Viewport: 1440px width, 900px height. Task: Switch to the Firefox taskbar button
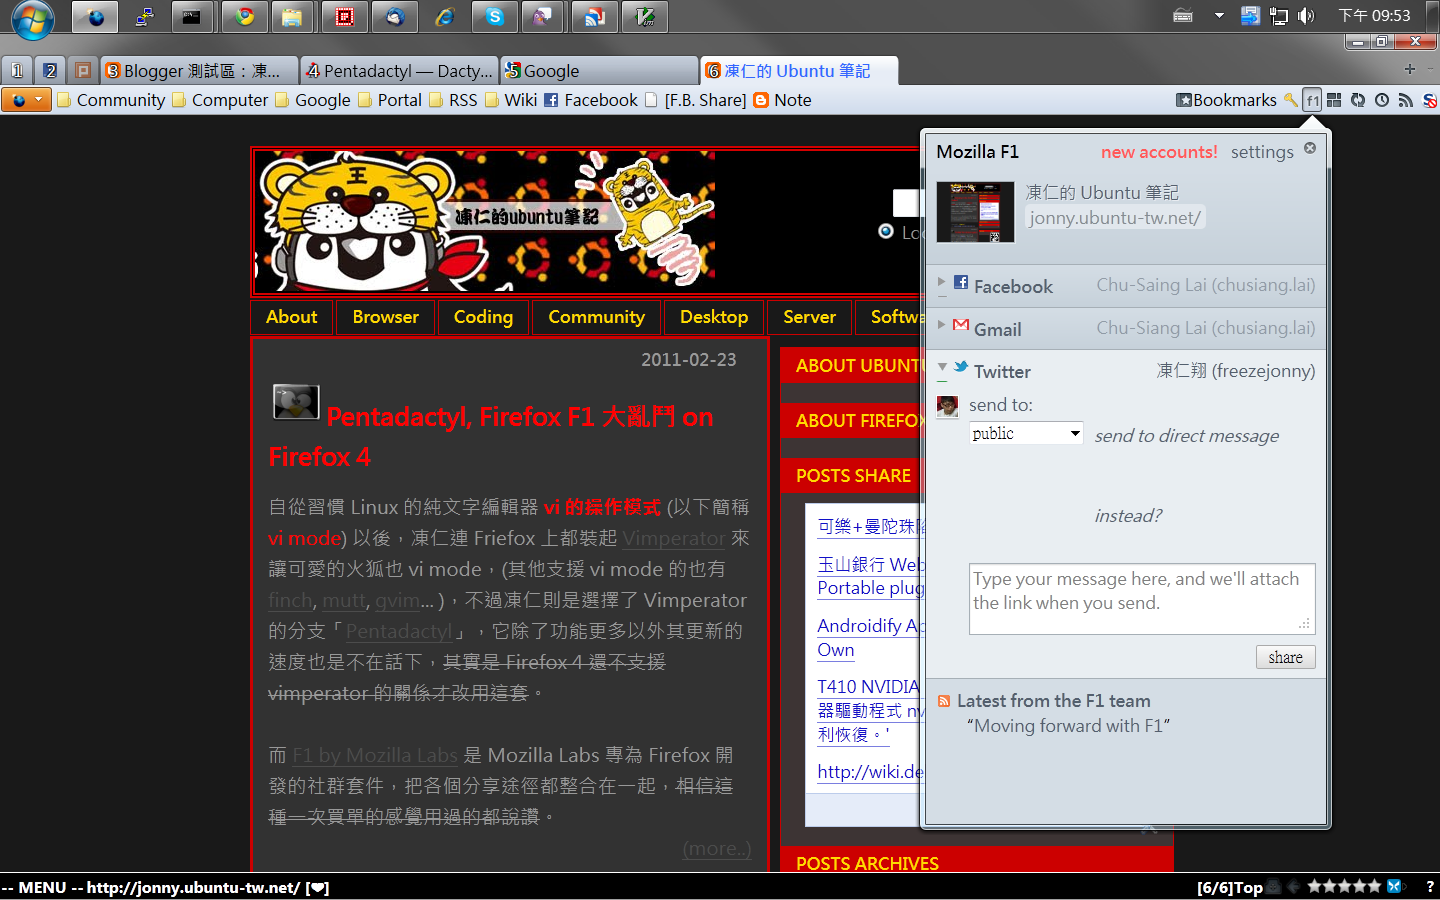(95, 17)
